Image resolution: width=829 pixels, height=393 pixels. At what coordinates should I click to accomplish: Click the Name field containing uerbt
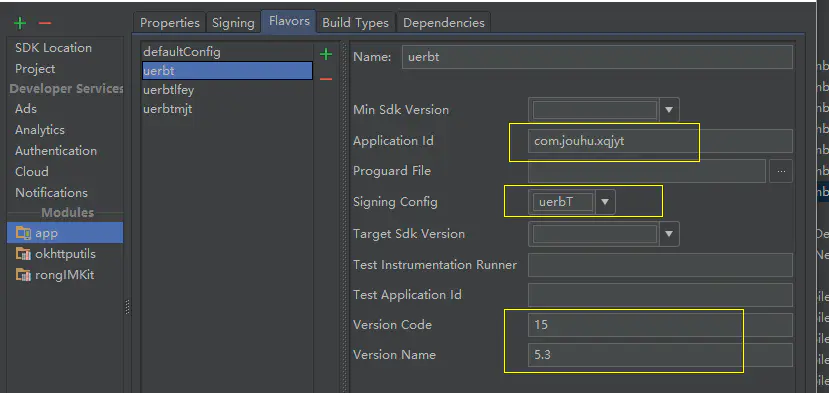point(597,57)
